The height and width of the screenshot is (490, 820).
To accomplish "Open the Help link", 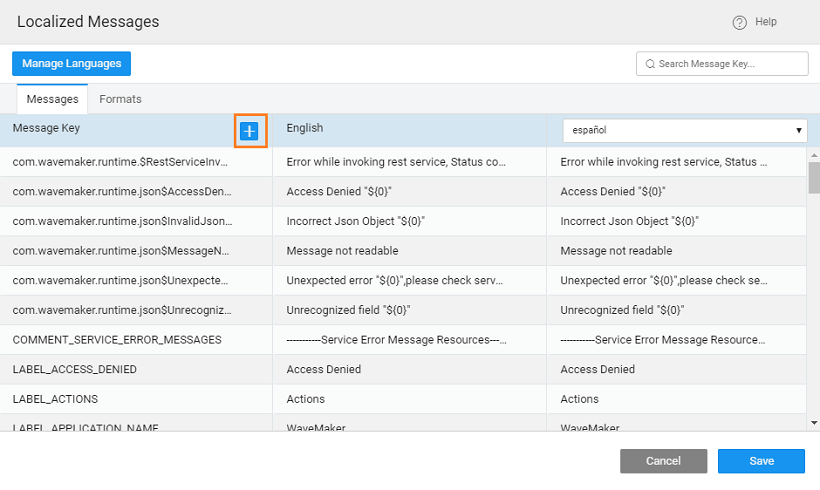I will (x=765, y=22).
